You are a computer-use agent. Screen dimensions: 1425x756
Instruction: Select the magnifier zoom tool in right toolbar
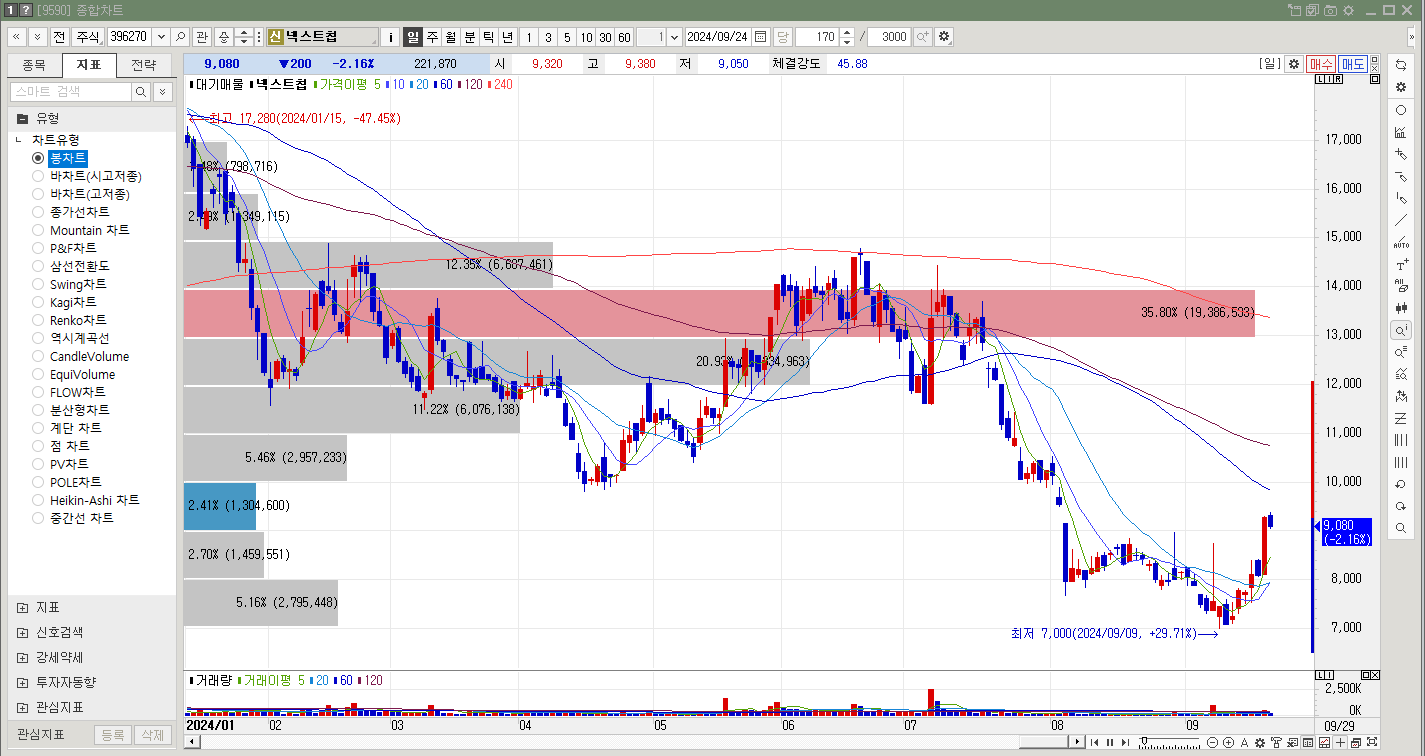pyautogui.click(x=1401, y=528)
